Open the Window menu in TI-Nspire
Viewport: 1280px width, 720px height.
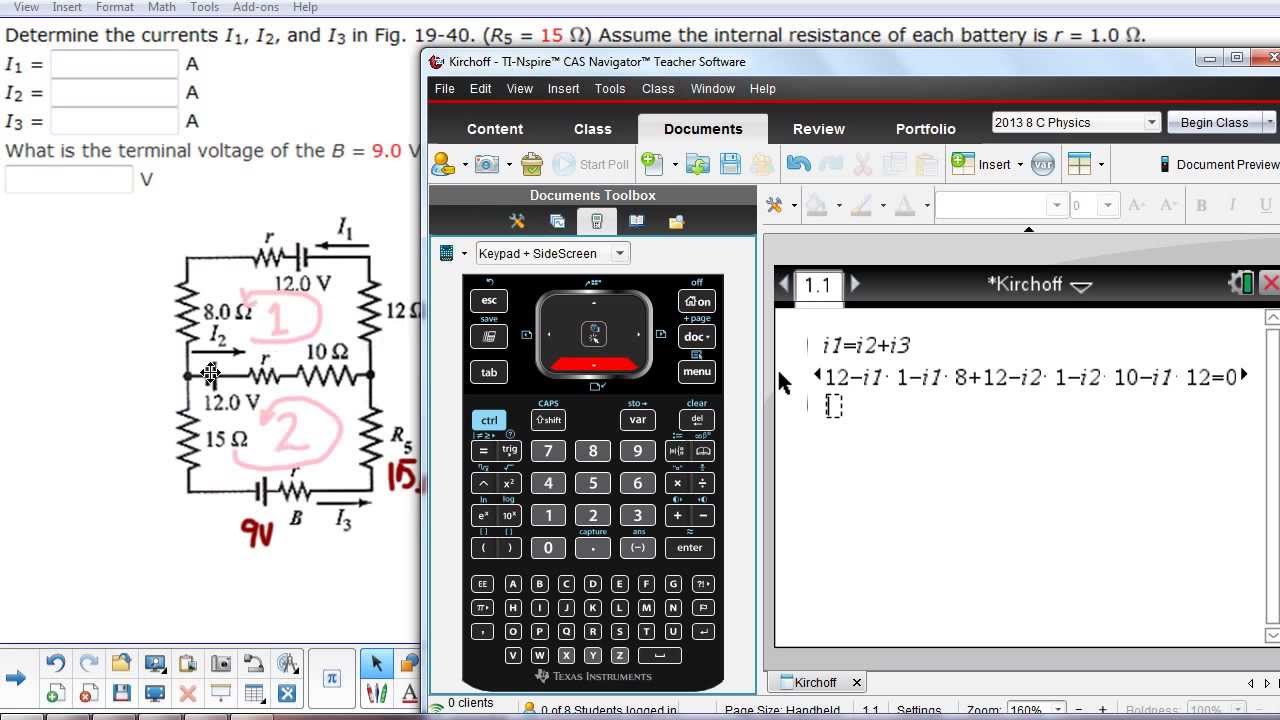click(x=712, y=88)
